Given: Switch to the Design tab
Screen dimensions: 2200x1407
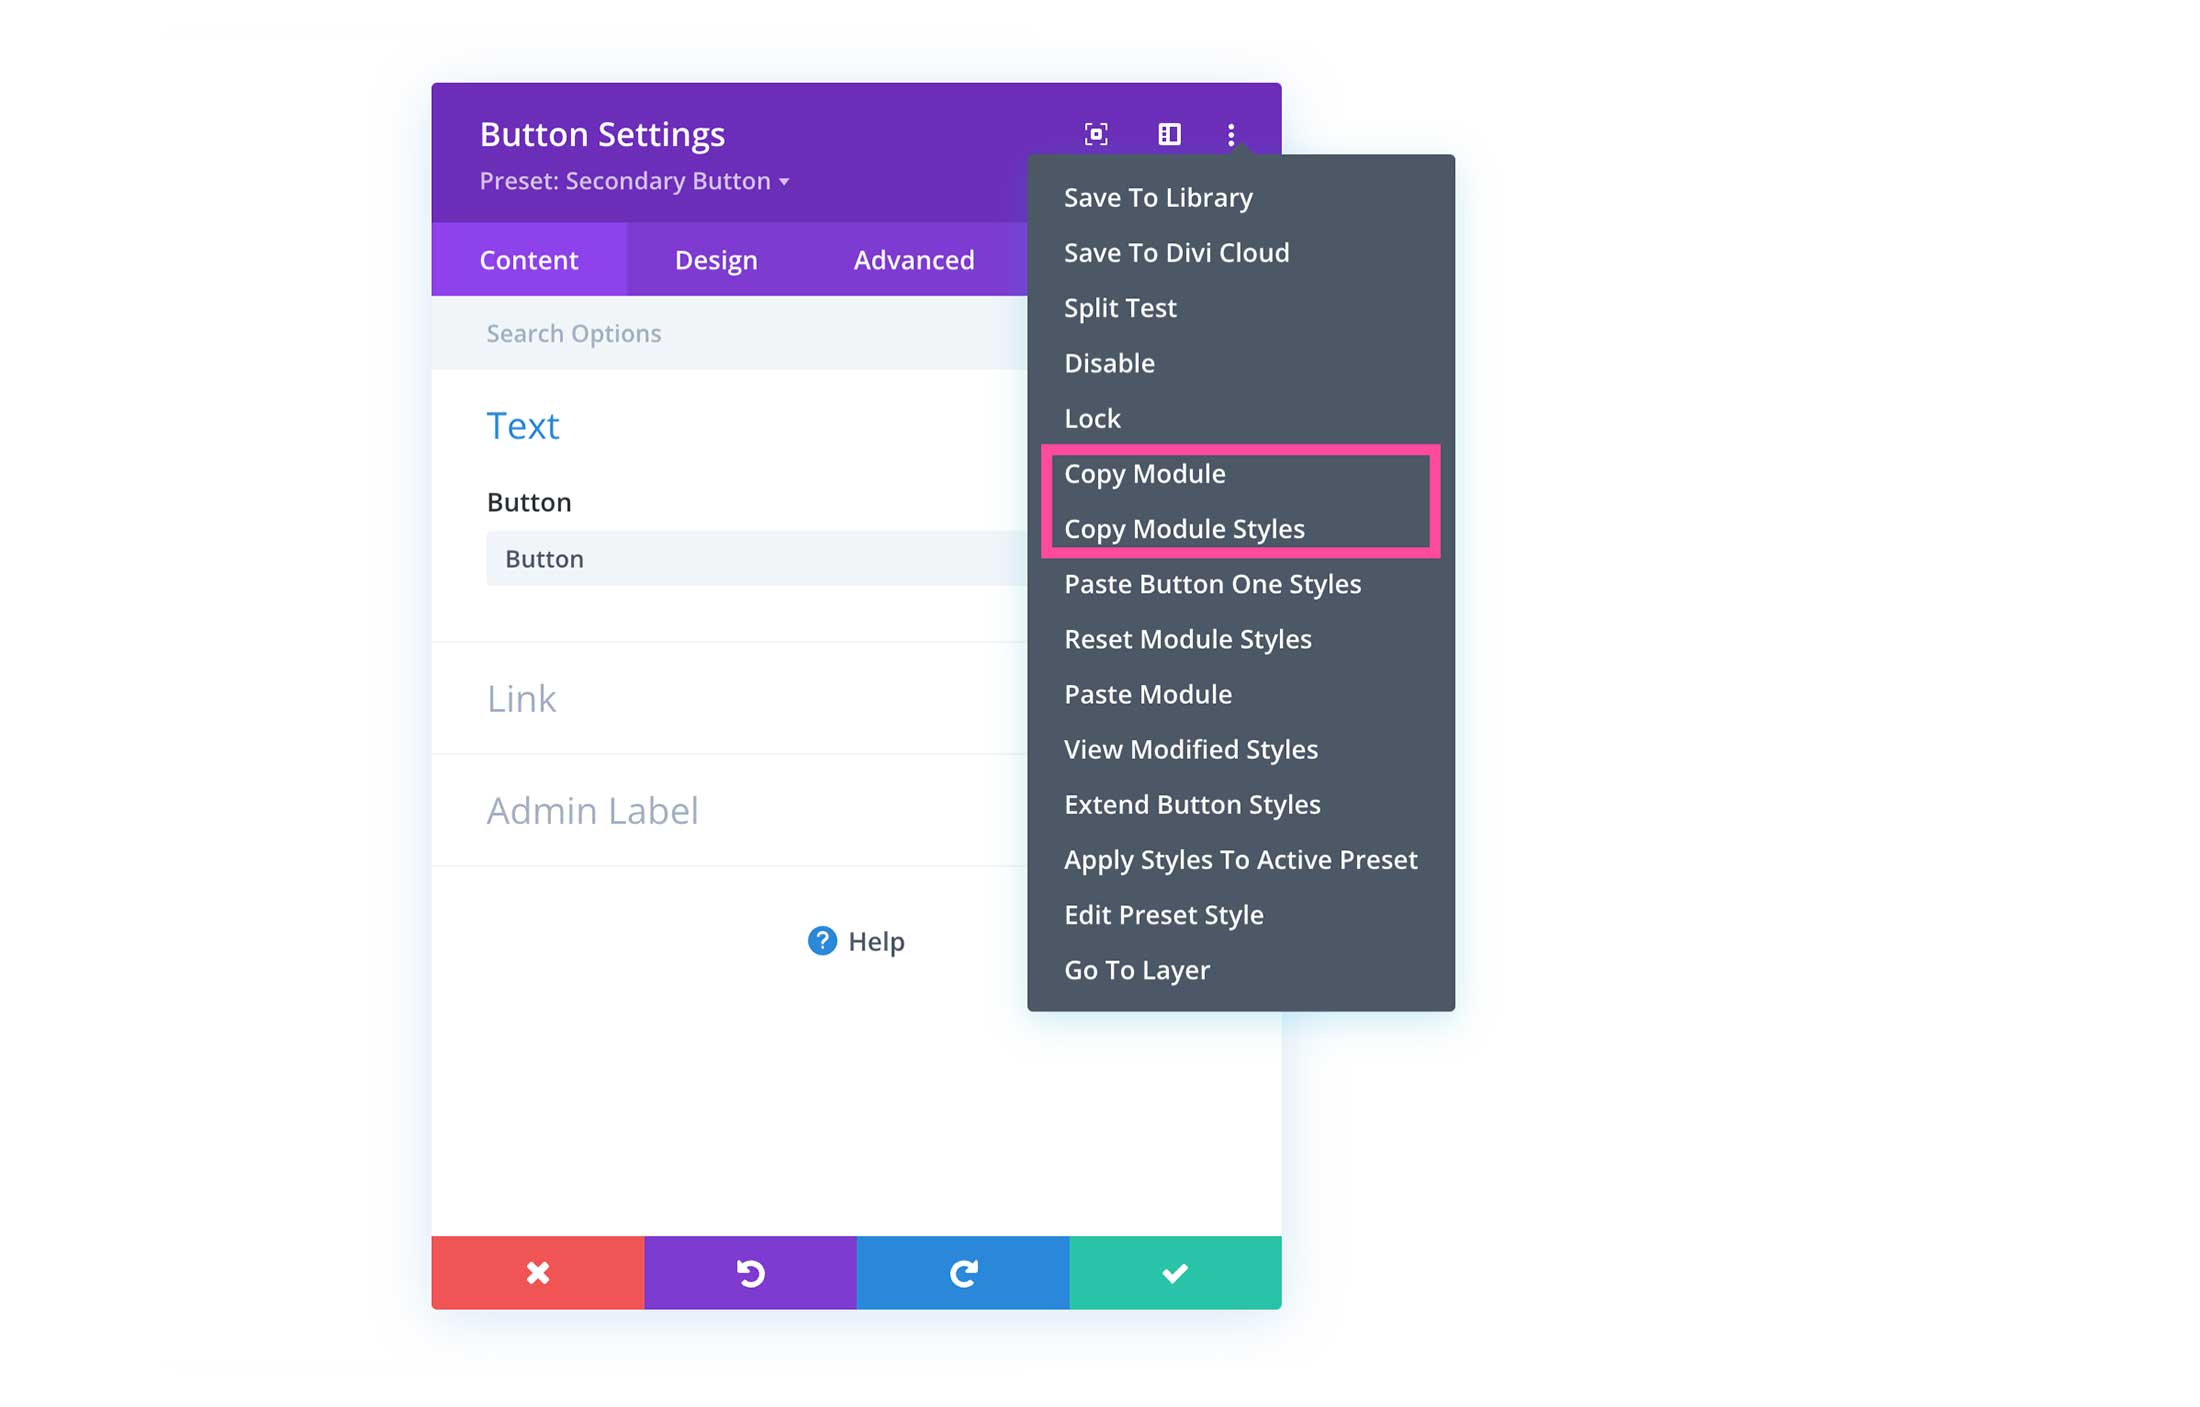Looking at the screenshot, I should [x=715, y=259].
